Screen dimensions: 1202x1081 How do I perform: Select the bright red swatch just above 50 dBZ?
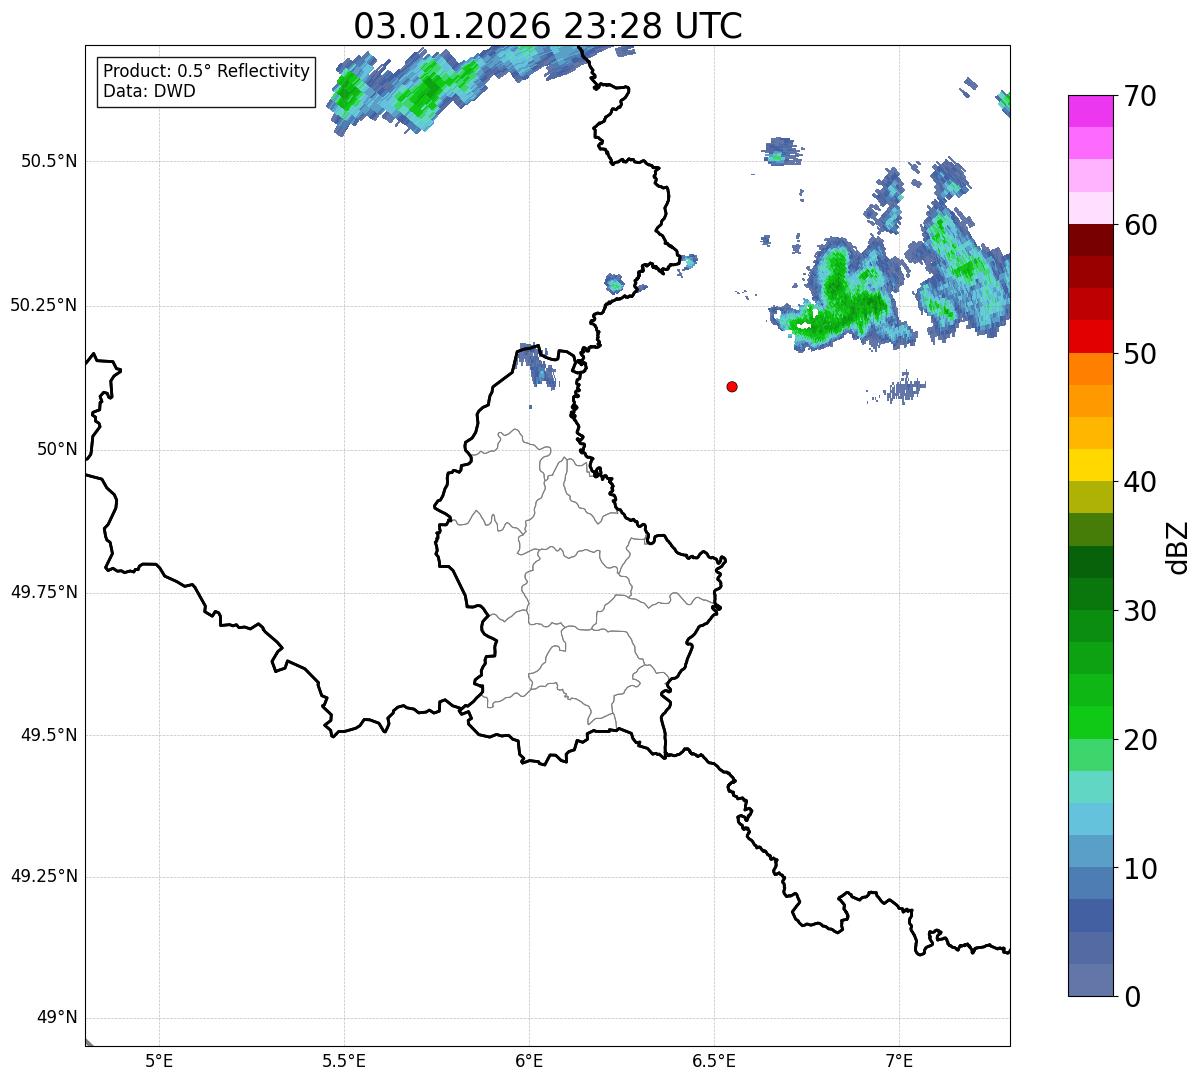1090,336
